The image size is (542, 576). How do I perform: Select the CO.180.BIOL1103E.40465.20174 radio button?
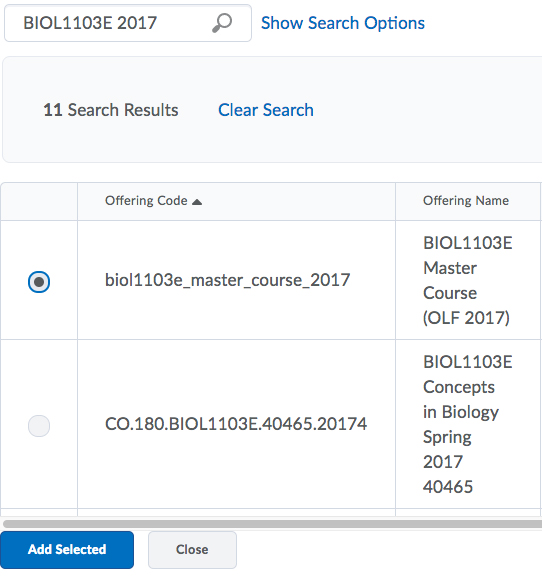click(x=39, y=426)
